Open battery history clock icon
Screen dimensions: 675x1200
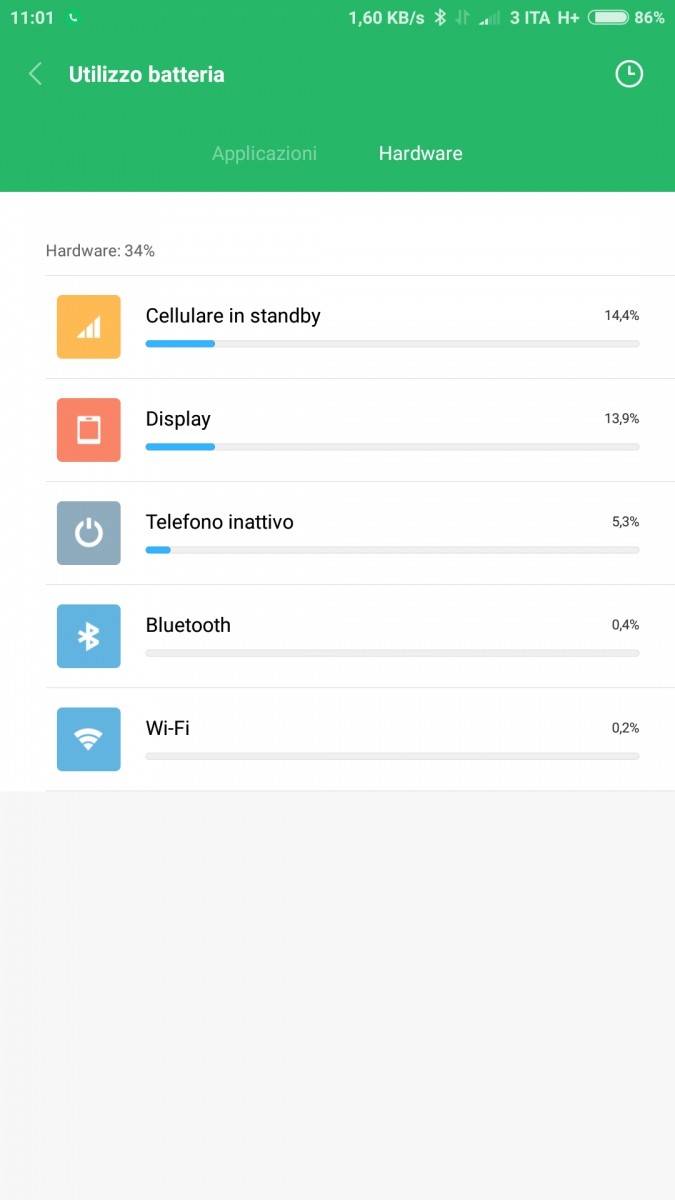pyautogui.click(x=629, y=74)
